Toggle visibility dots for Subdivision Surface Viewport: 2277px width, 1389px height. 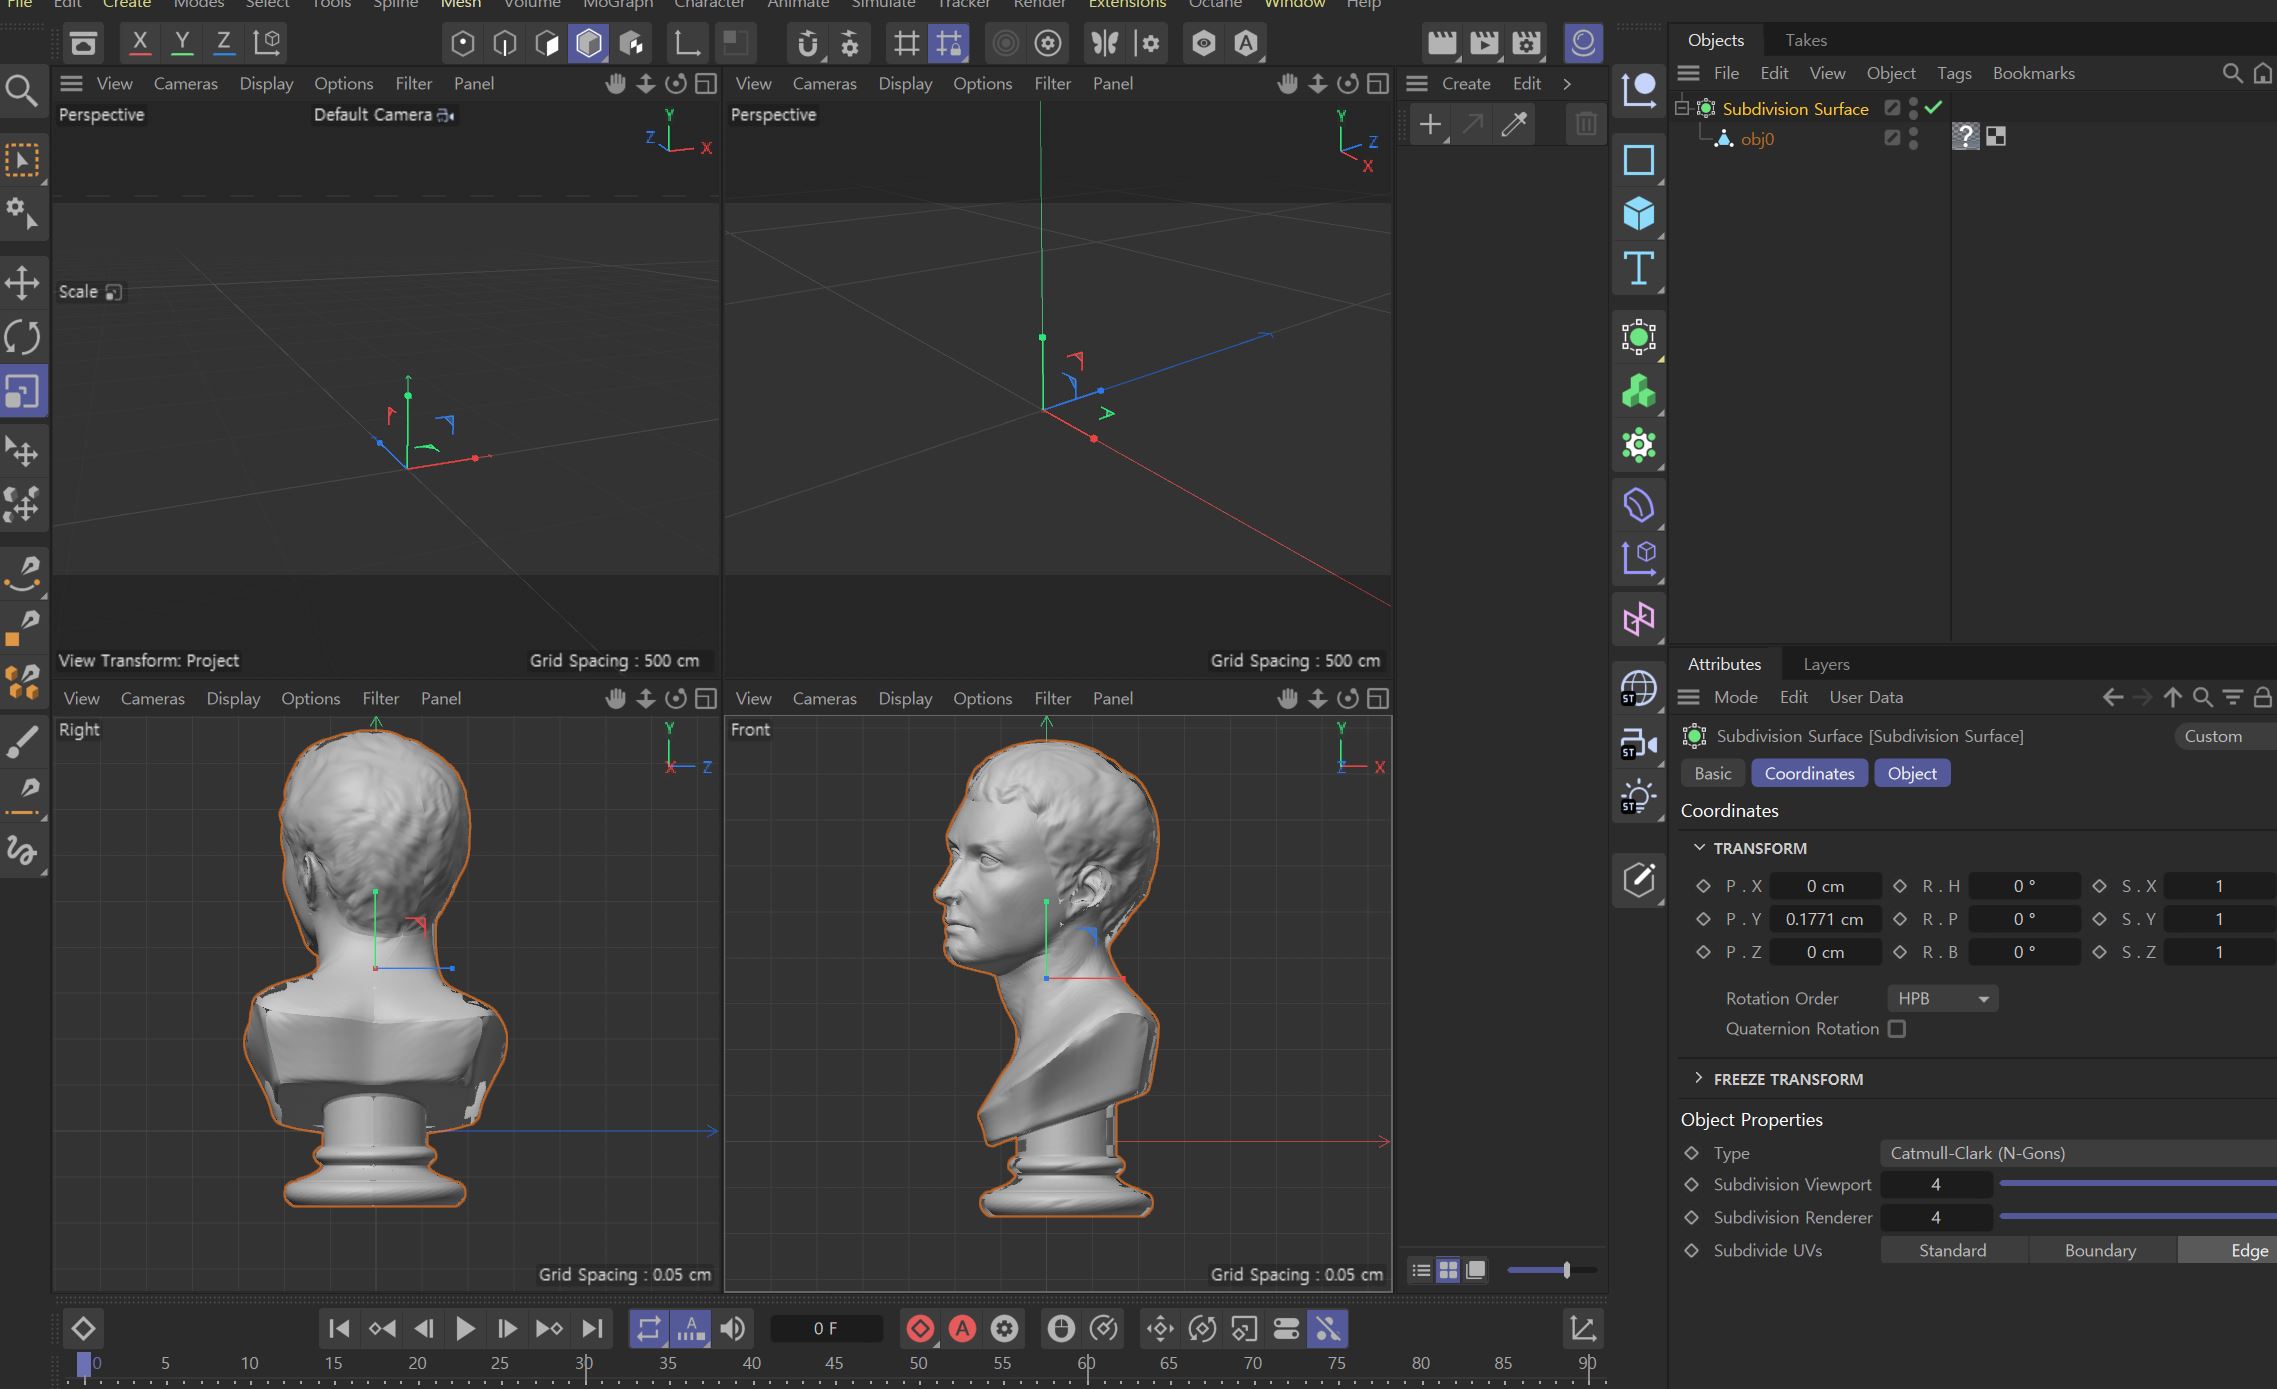coord(1913,108)
